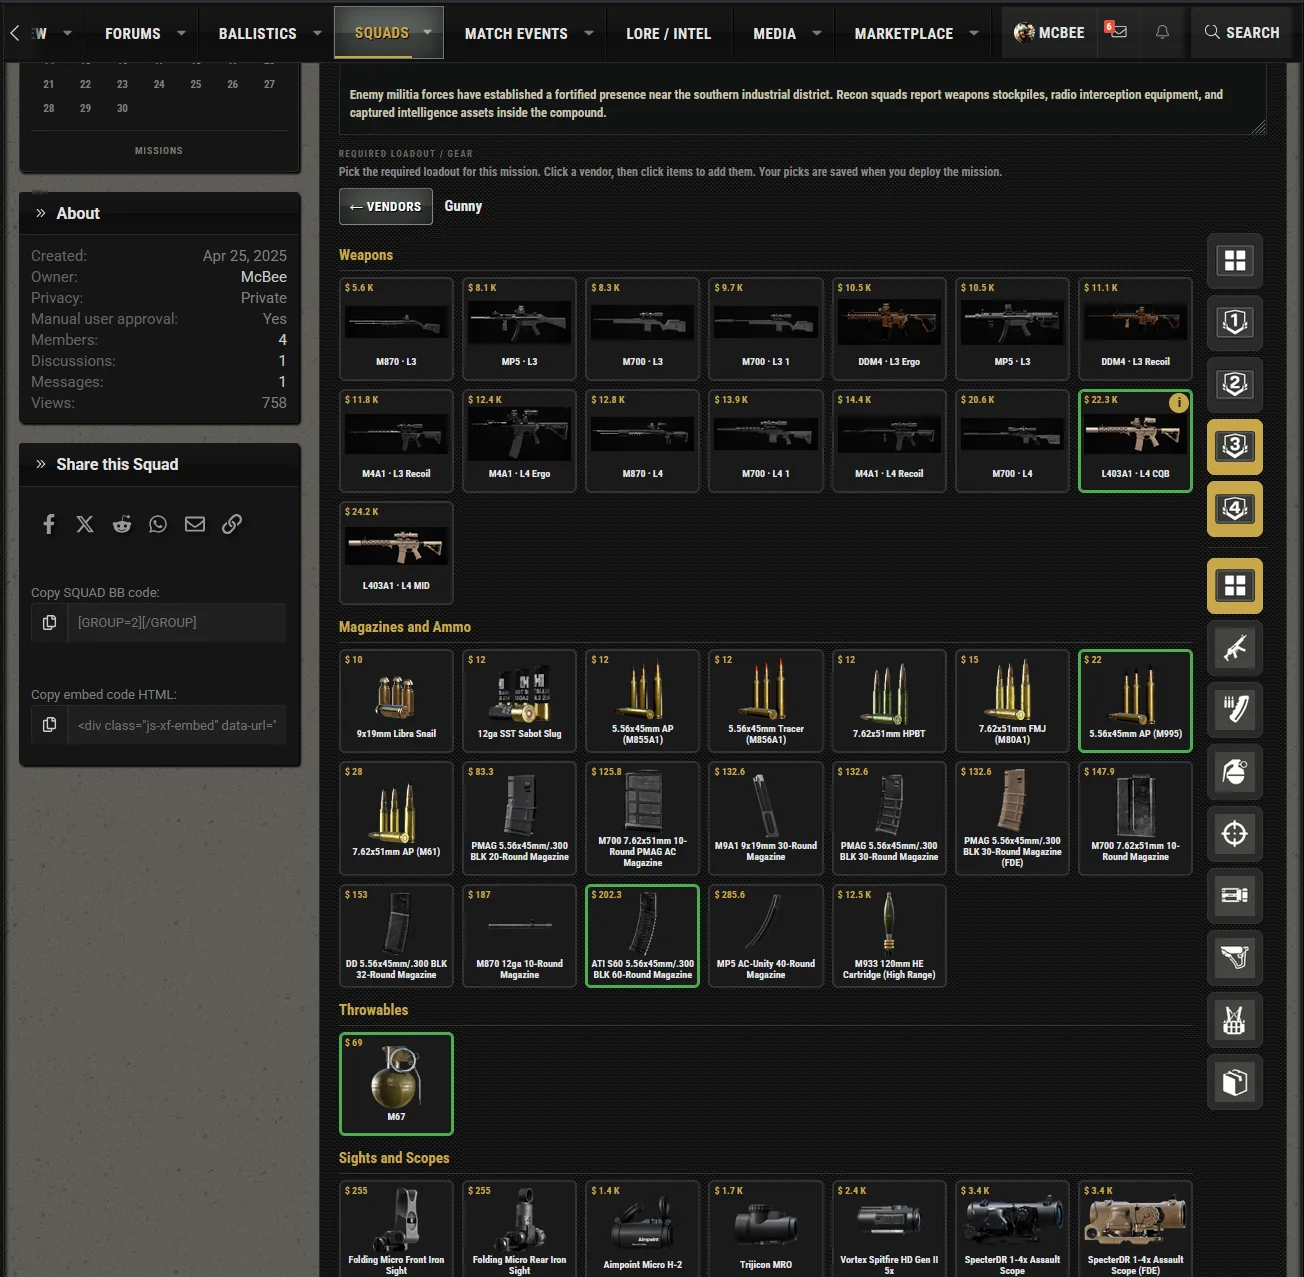
Task: Add the M933 120mm HE Cartridge
Action: tap(889, 936)
